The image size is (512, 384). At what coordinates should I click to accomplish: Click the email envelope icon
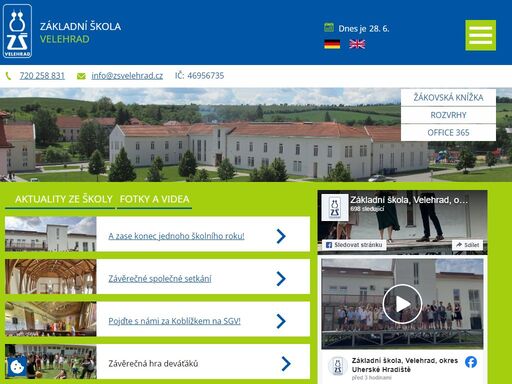pyautogui.click(x=81, y=76)
